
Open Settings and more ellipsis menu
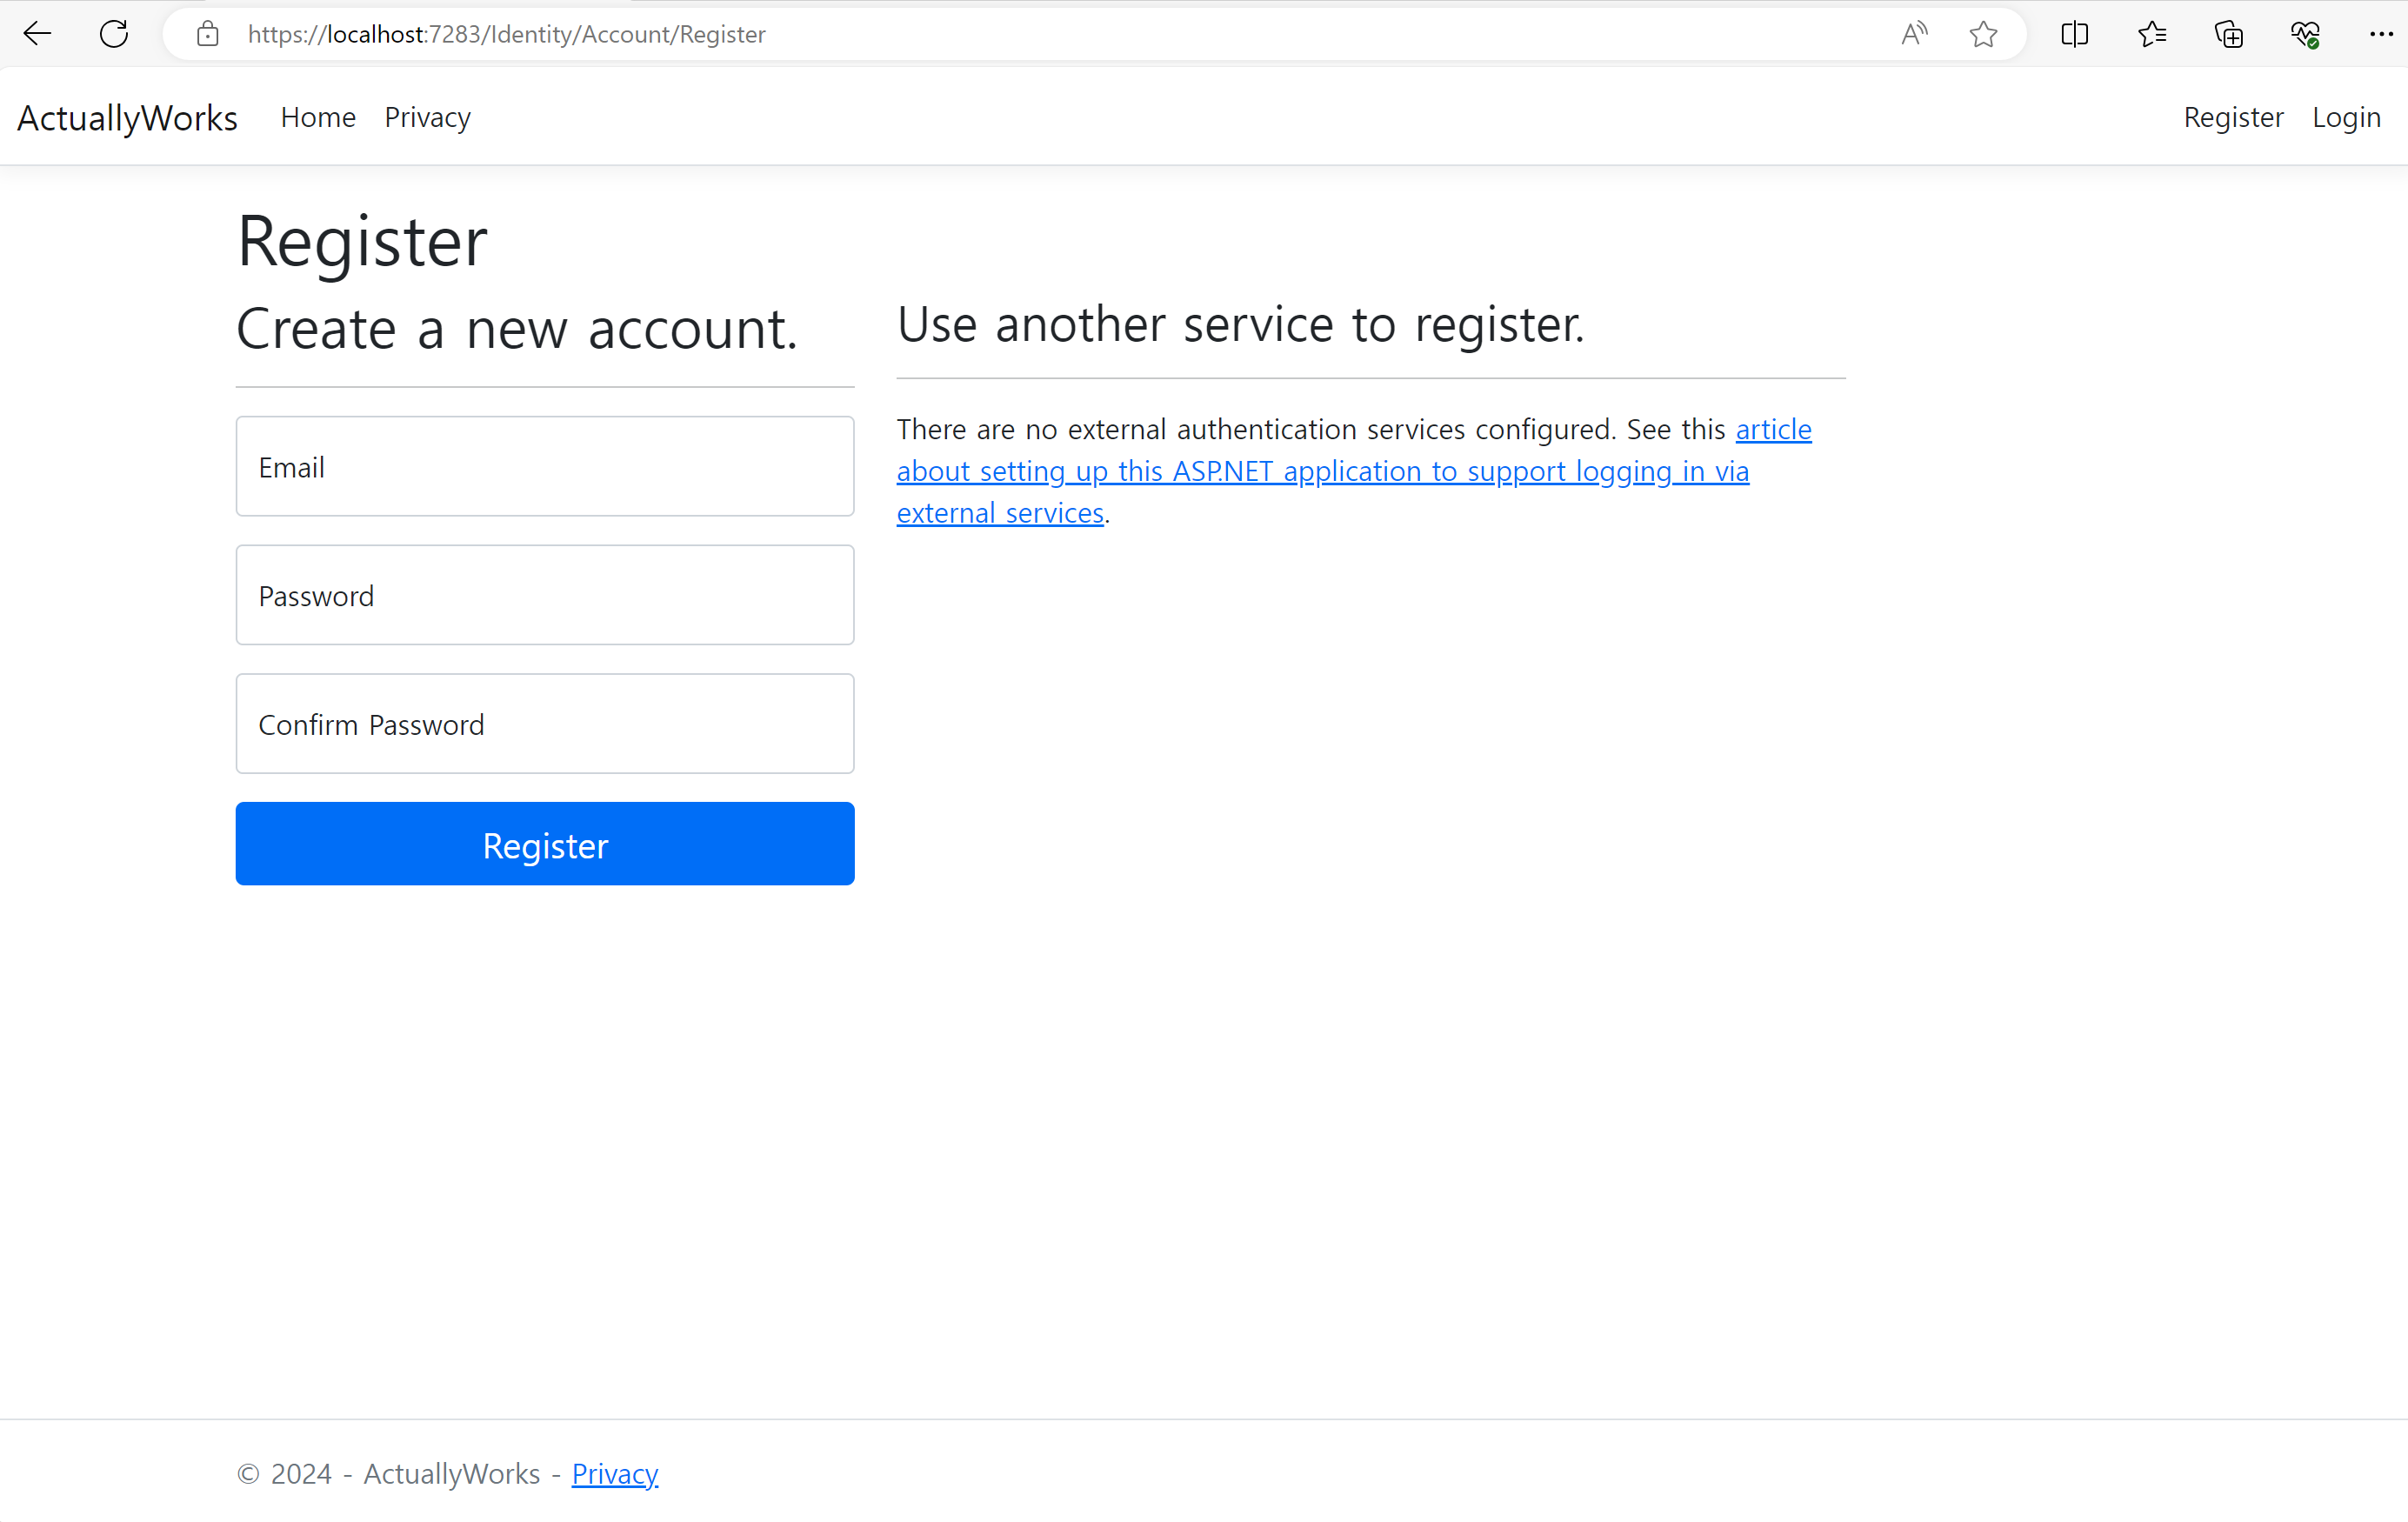pos(2381,34)
